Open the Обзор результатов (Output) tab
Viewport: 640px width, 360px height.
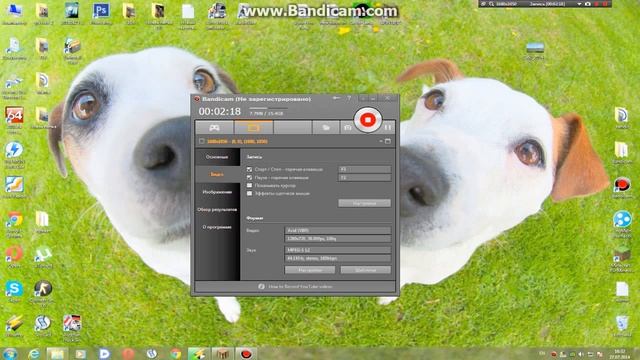click(x=217, y=209)
